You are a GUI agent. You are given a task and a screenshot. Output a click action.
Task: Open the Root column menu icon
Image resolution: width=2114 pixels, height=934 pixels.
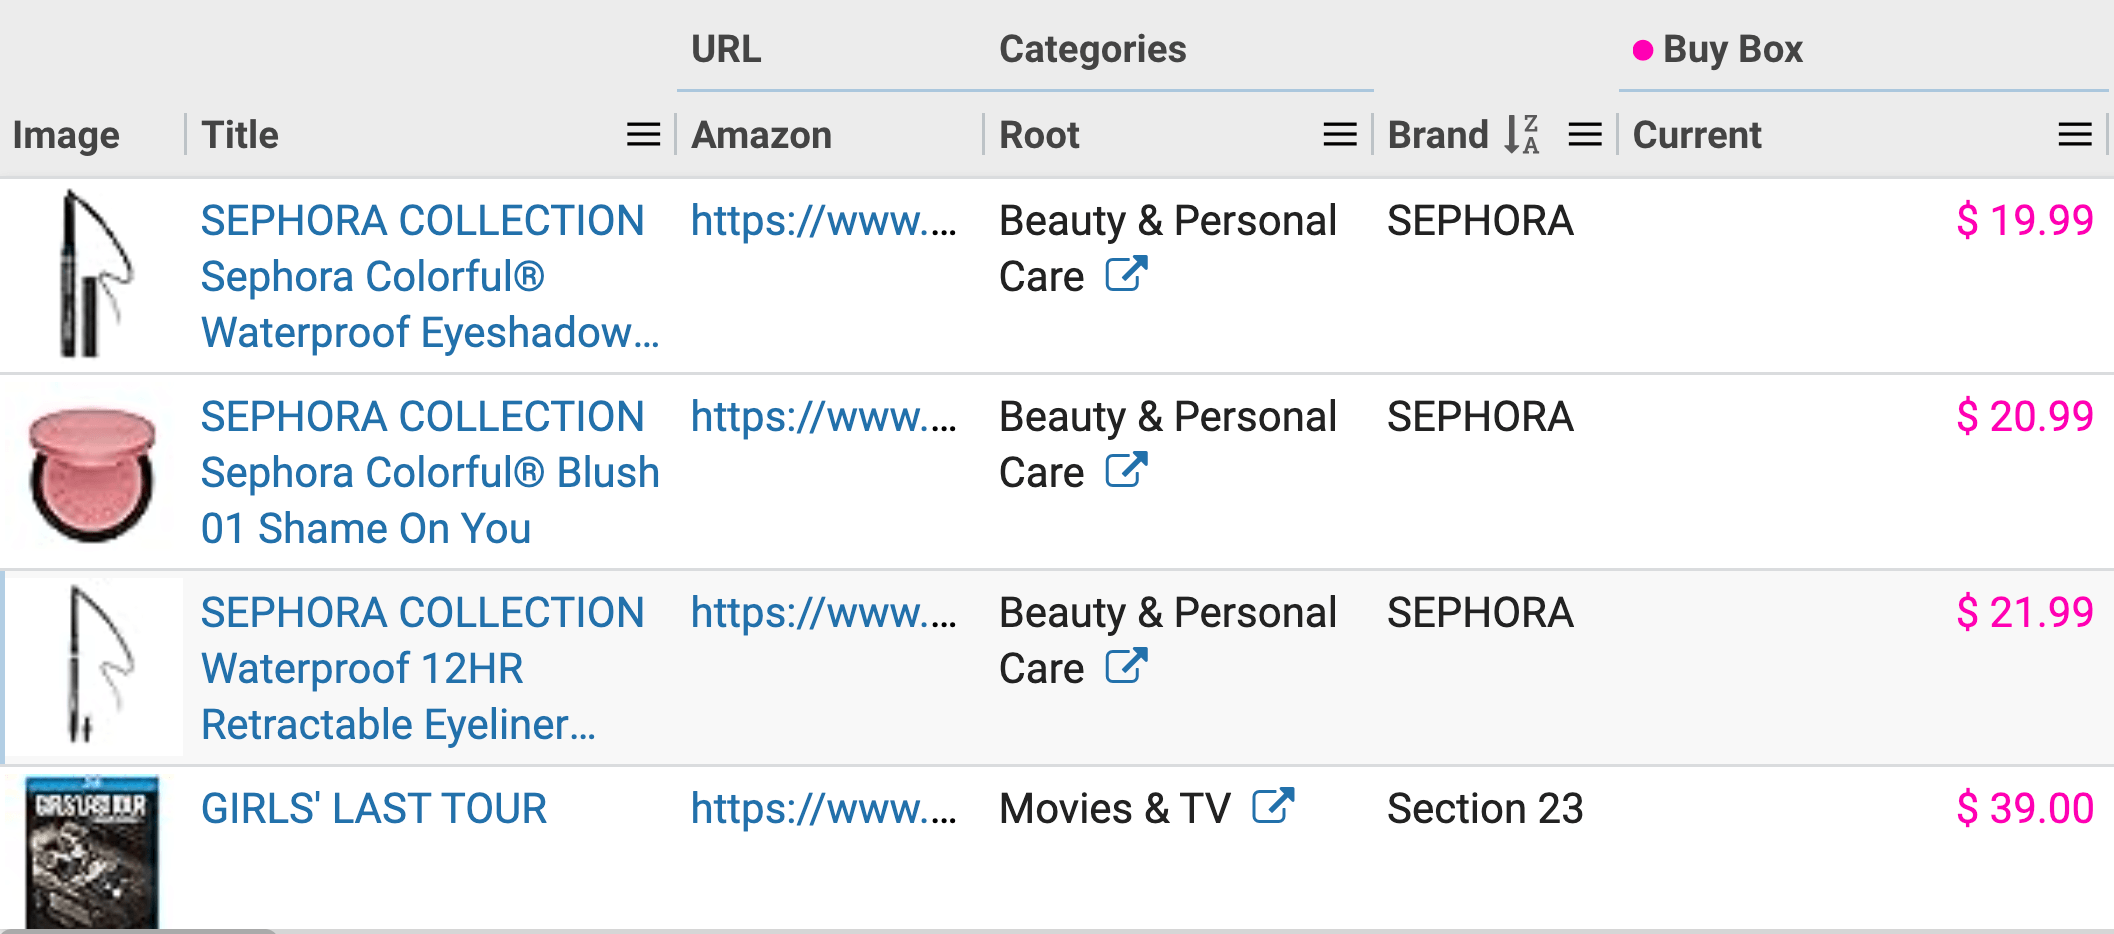coord(1339,135)
